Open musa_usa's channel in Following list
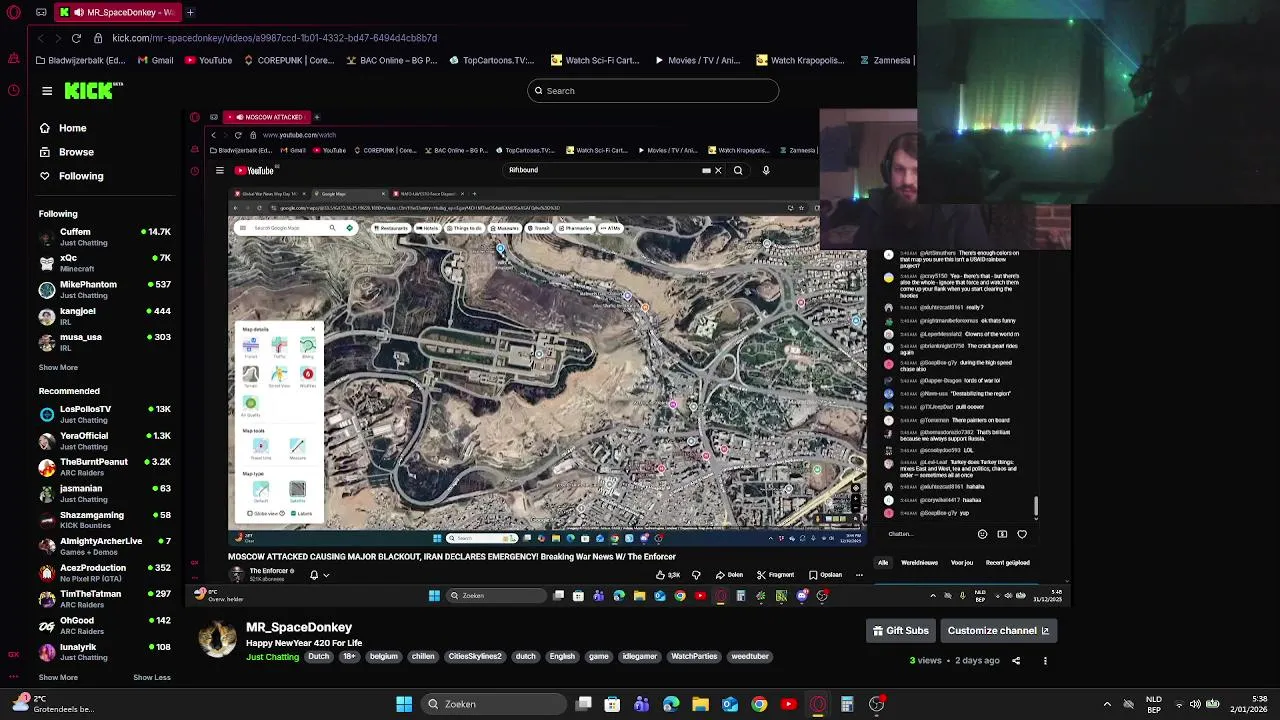 point(105,342)
